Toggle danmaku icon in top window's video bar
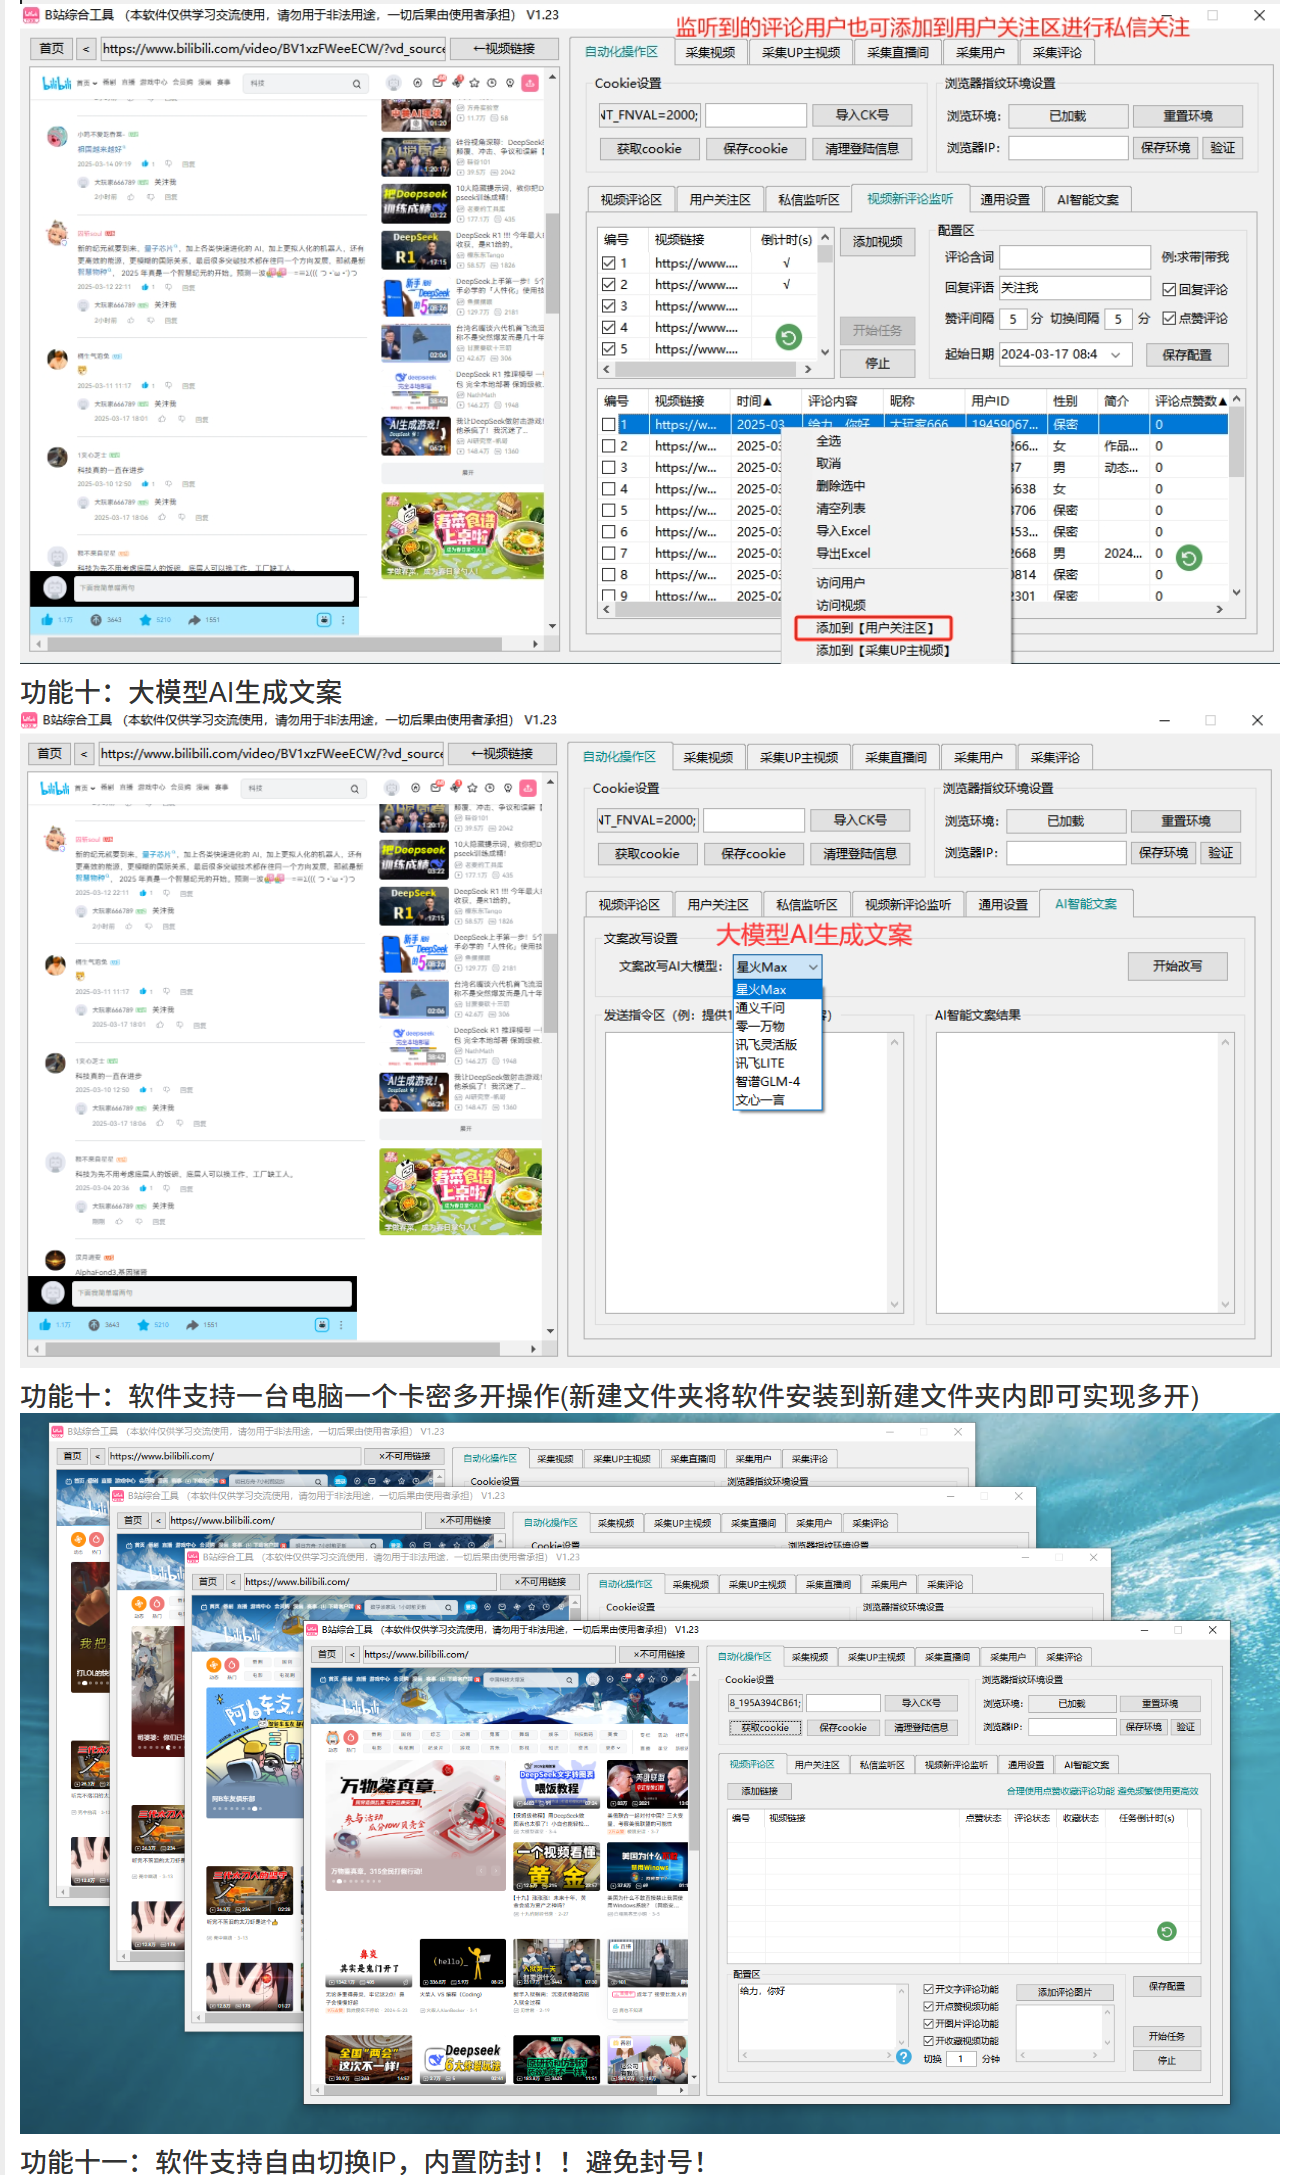Viewport: 1293px width, 2175px height. (x=324, y=620)
